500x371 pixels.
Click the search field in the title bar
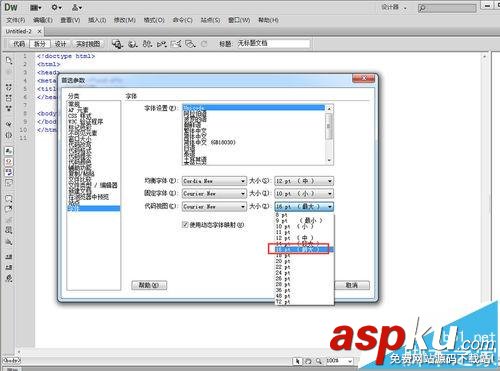pos(447,7)
